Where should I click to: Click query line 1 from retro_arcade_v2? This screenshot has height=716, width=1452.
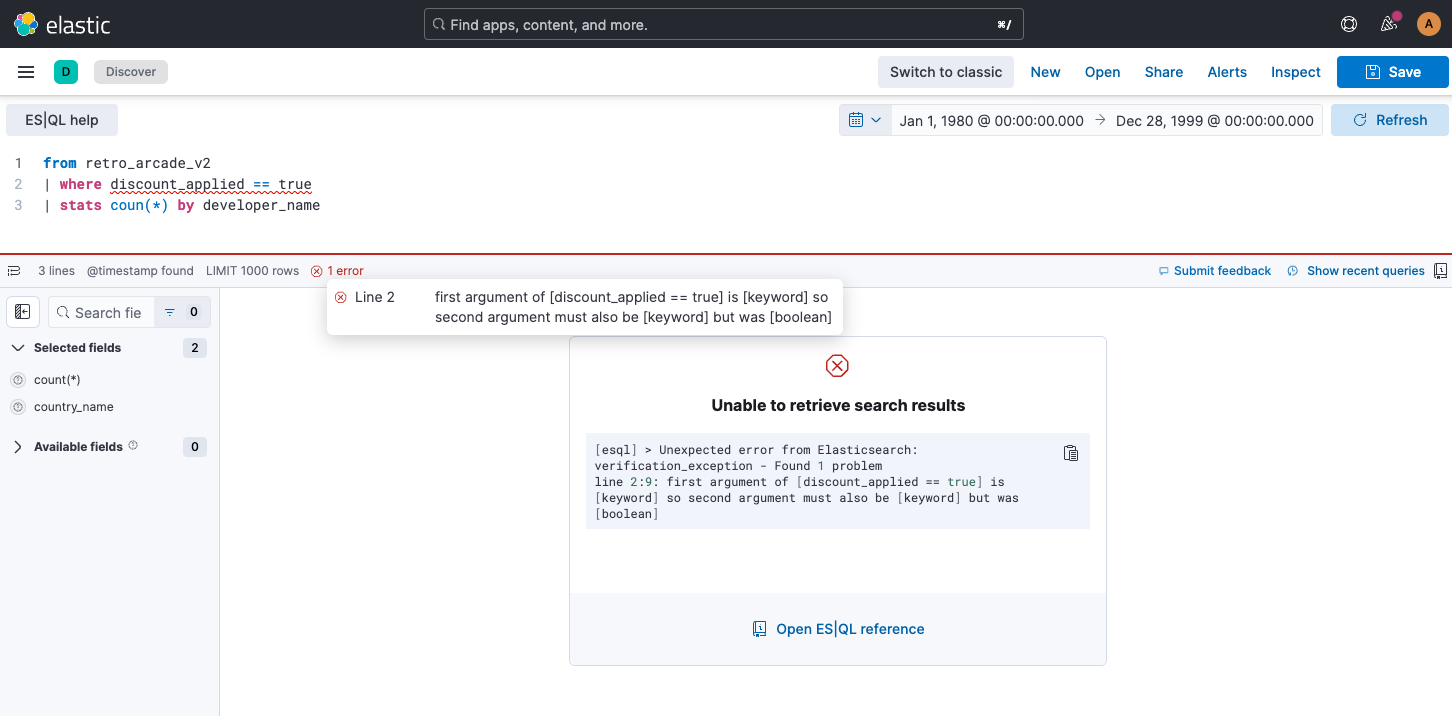pyautogui.click(x=127, y=163)
